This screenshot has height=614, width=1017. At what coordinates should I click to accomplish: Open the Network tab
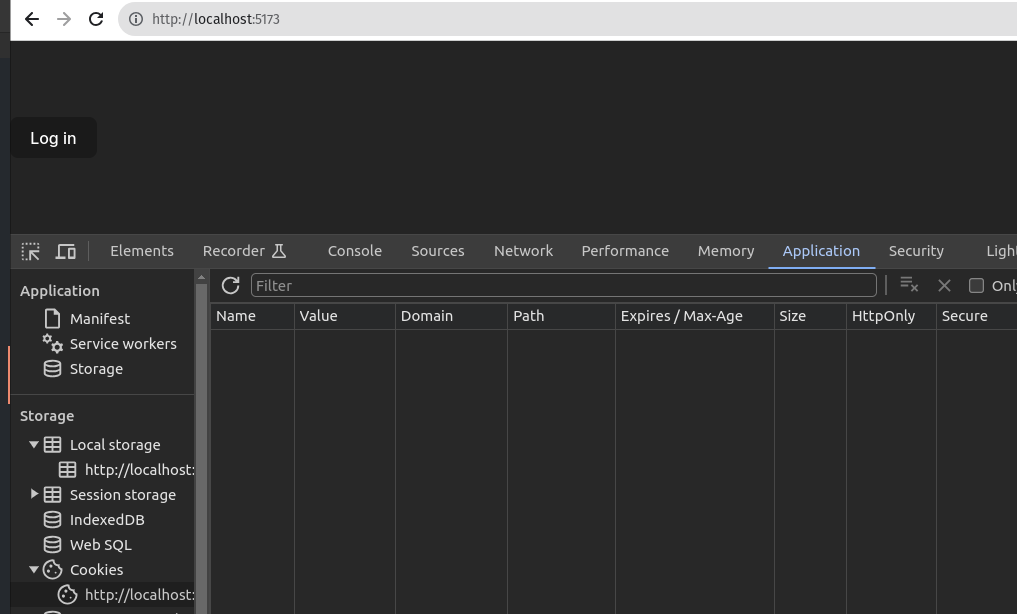click(x=523, y=251)
